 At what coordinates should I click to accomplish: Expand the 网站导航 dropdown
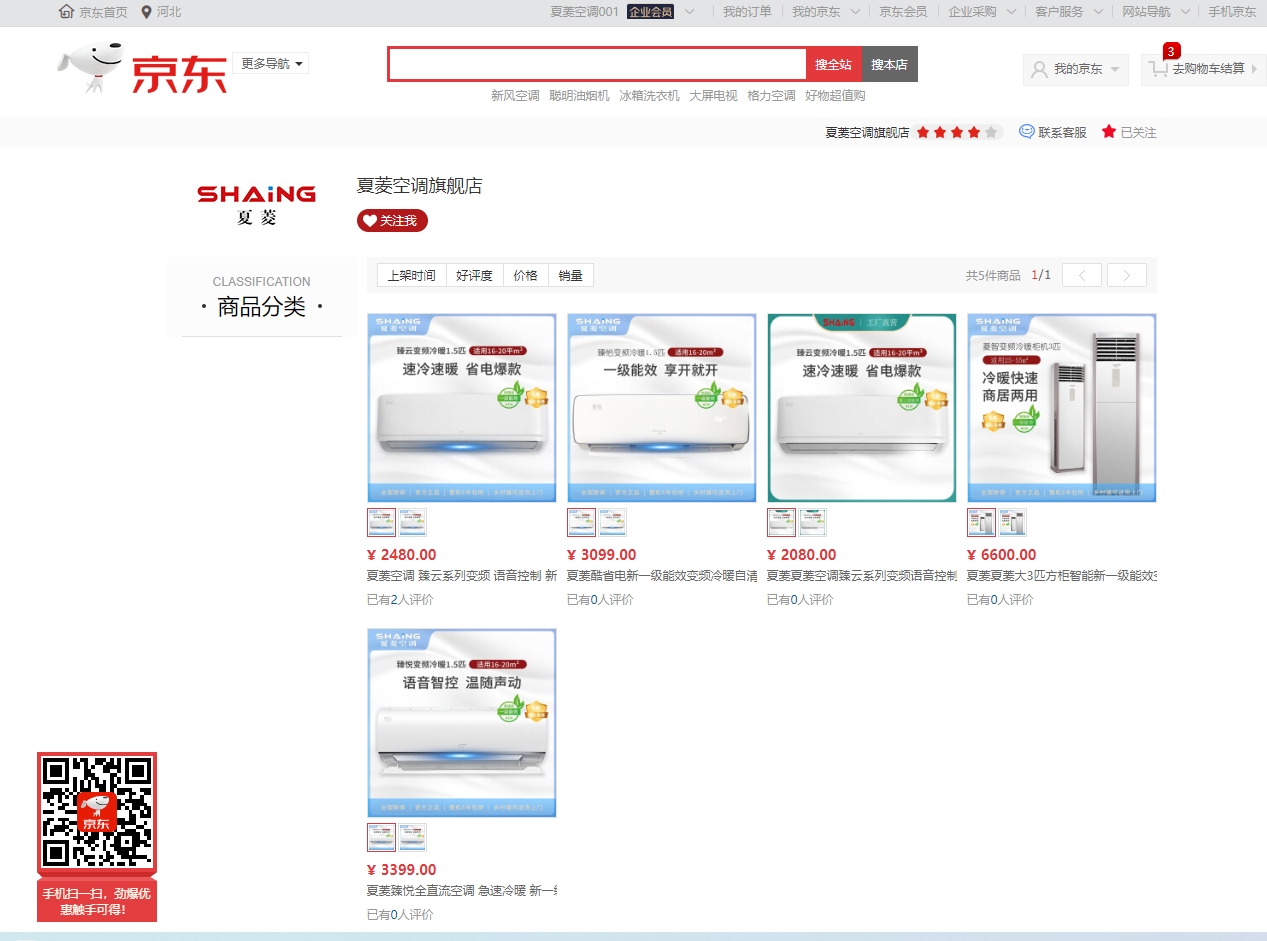1156,12
